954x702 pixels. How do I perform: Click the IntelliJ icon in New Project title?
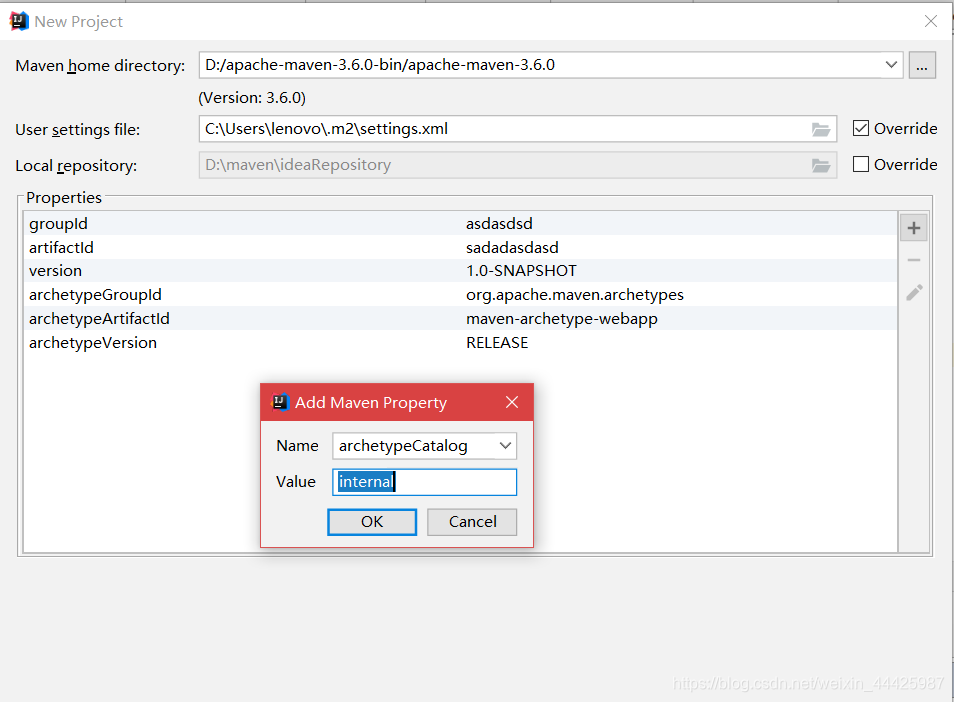(19, 21)
